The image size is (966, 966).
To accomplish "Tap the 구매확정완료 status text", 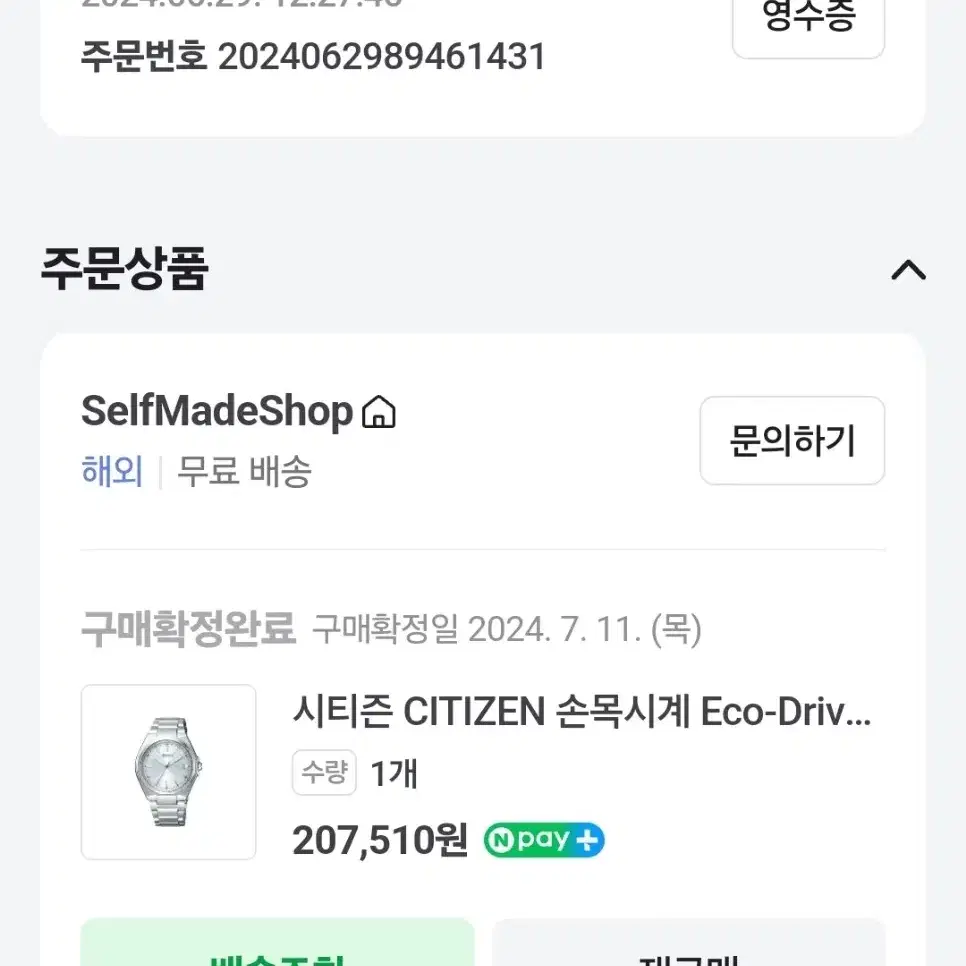I will click(x=189, y=629).
